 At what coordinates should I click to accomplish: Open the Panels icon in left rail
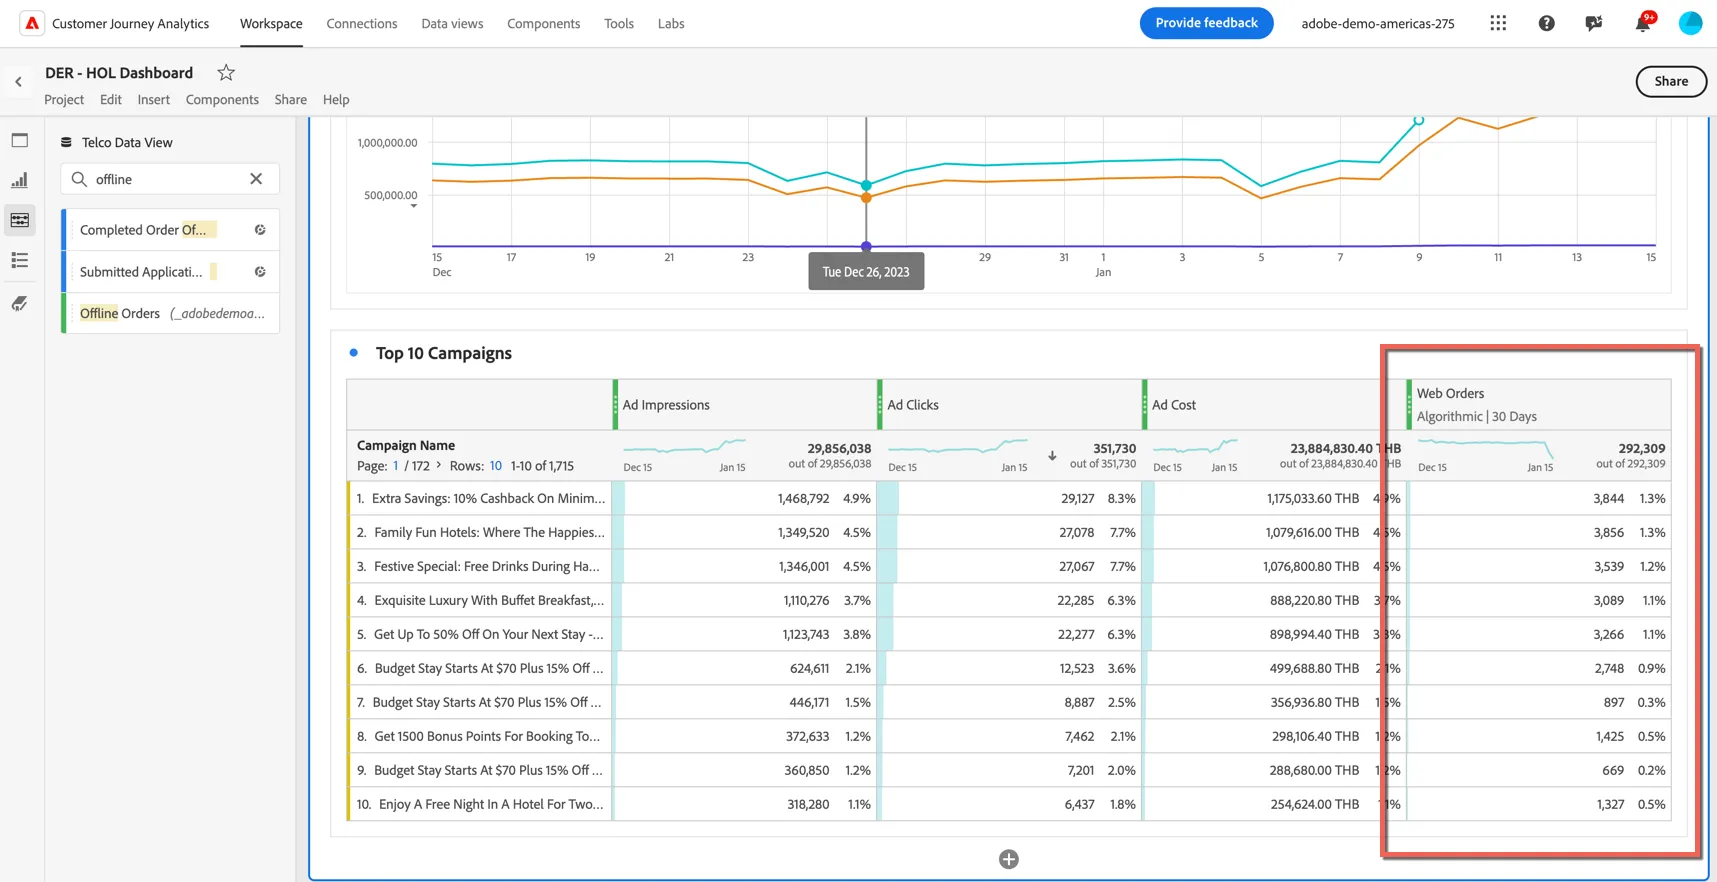point(20,141)
